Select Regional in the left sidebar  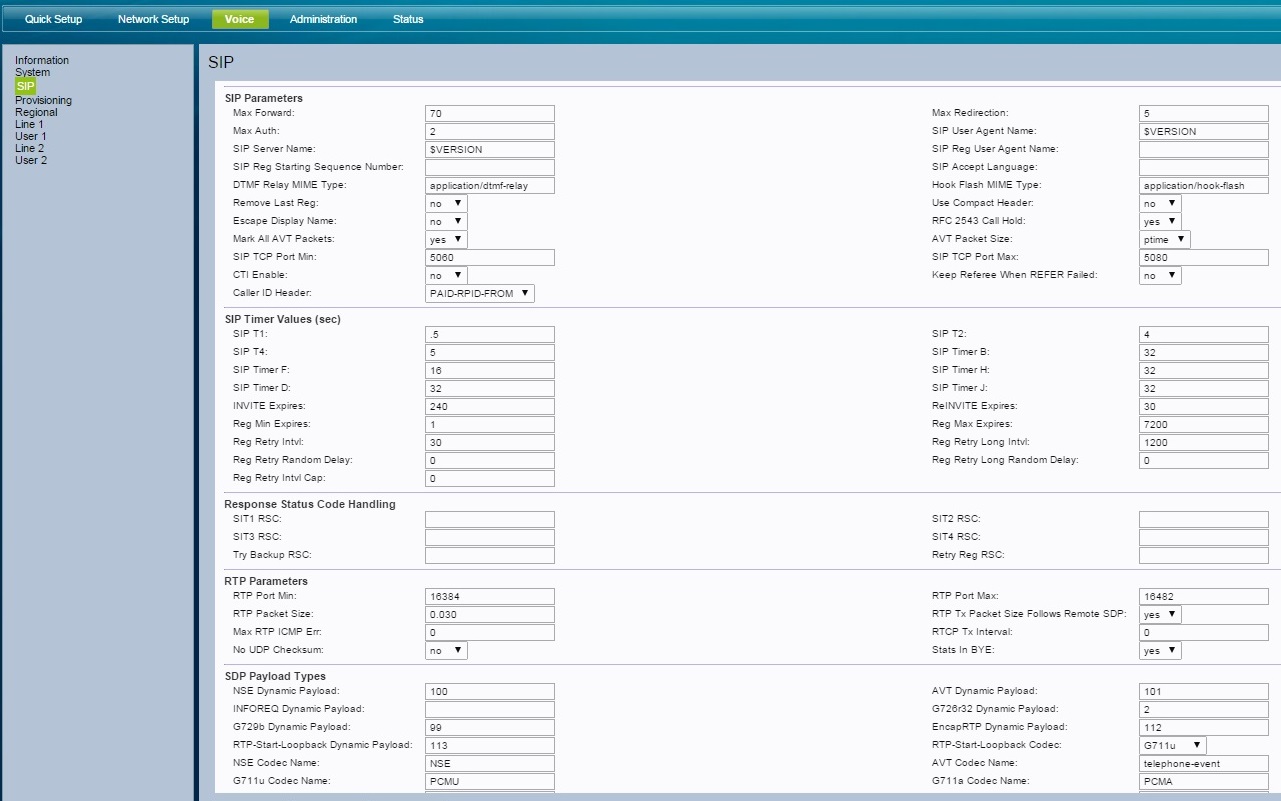(x=36, y=112)
